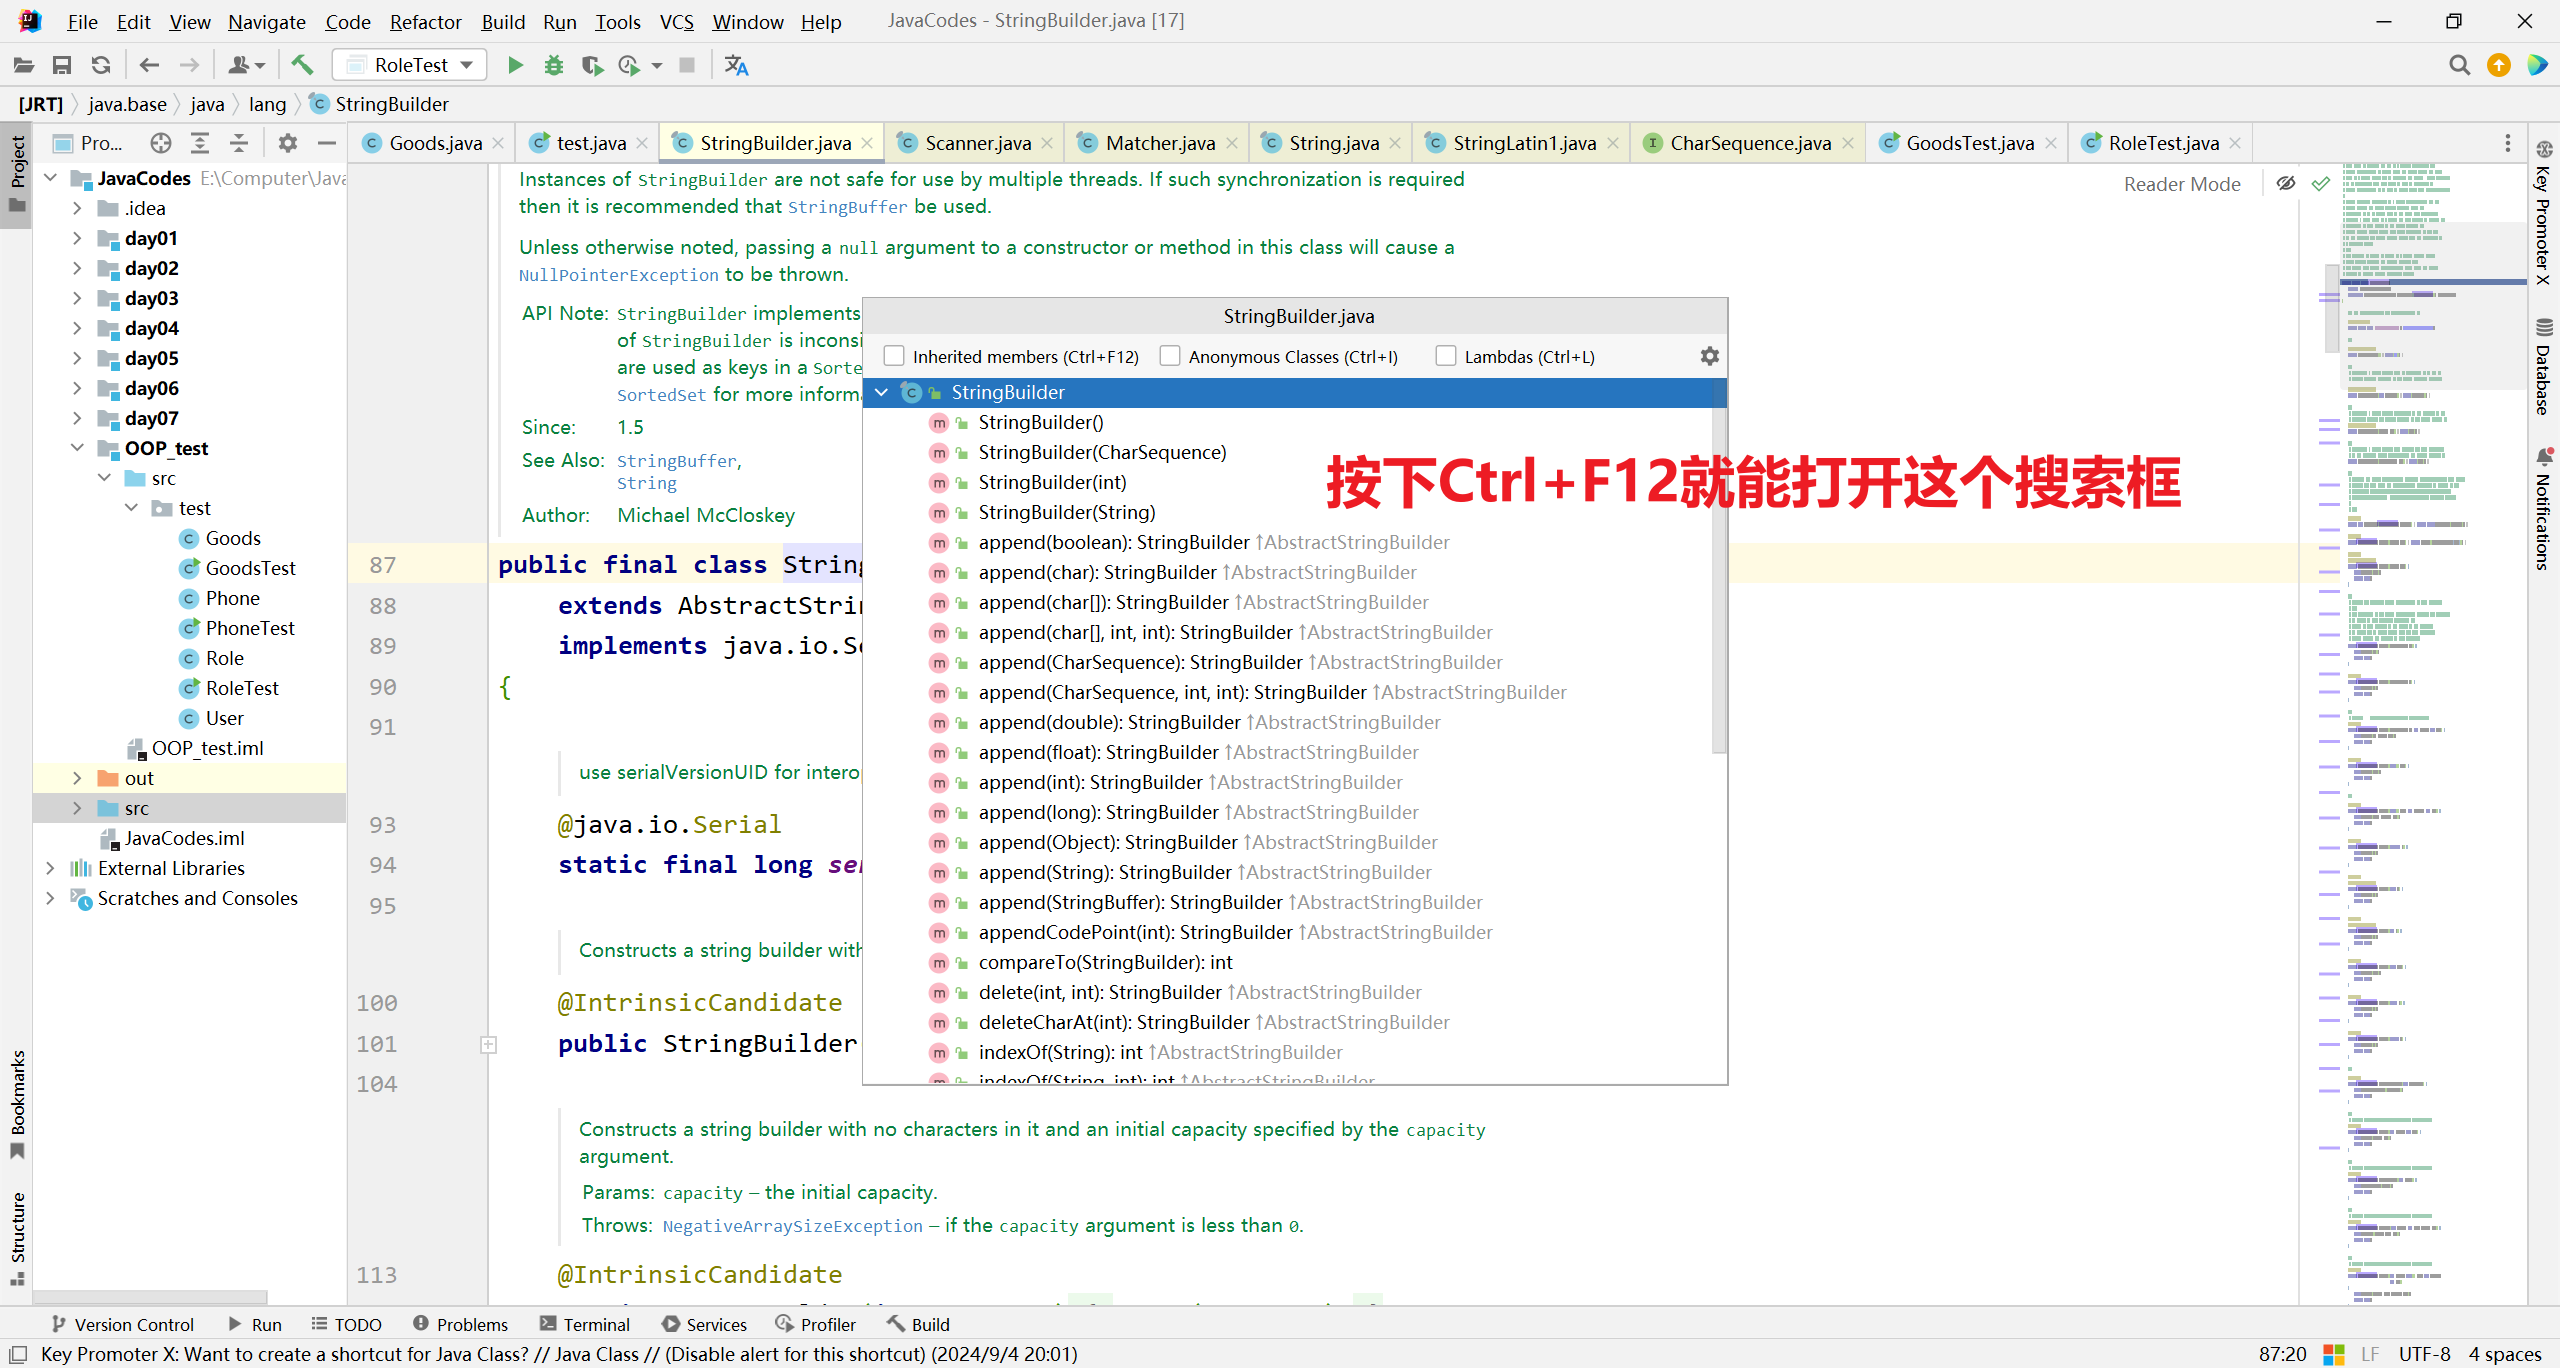Click Synchronize reload icon in toolbar

tap(101, 65)
